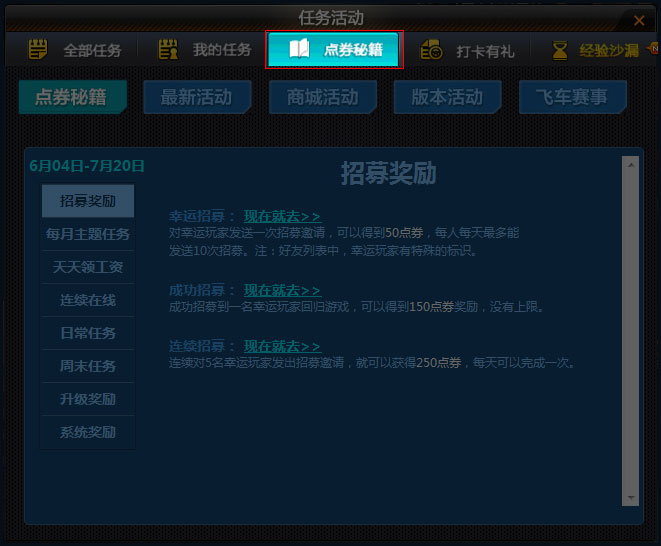Click the 我的任务 checklist icon
This screenshot has height=546, width=661.
click(168, 49)
